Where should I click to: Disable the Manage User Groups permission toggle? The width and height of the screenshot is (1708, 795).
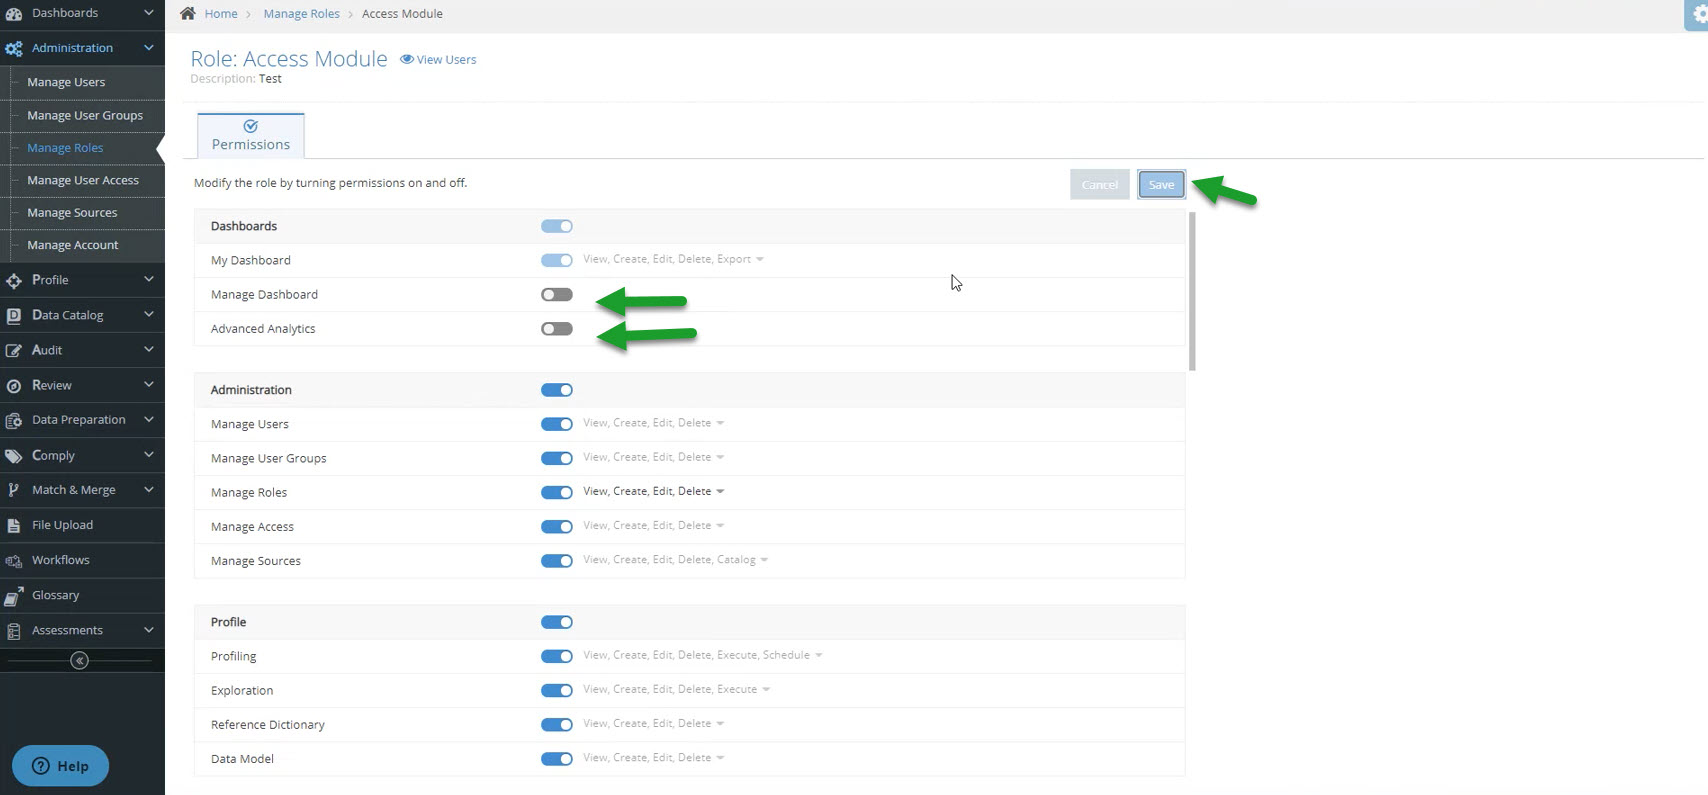tap(557, 458)
